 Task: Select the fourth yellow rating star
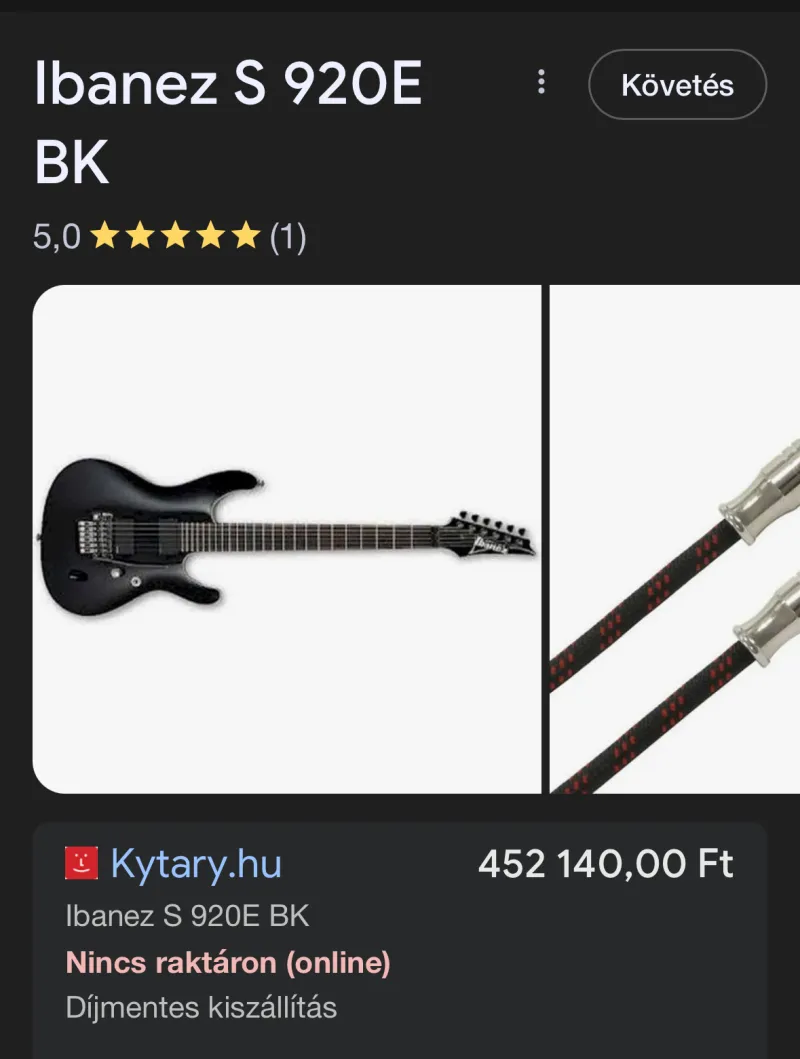pos(210,236)
